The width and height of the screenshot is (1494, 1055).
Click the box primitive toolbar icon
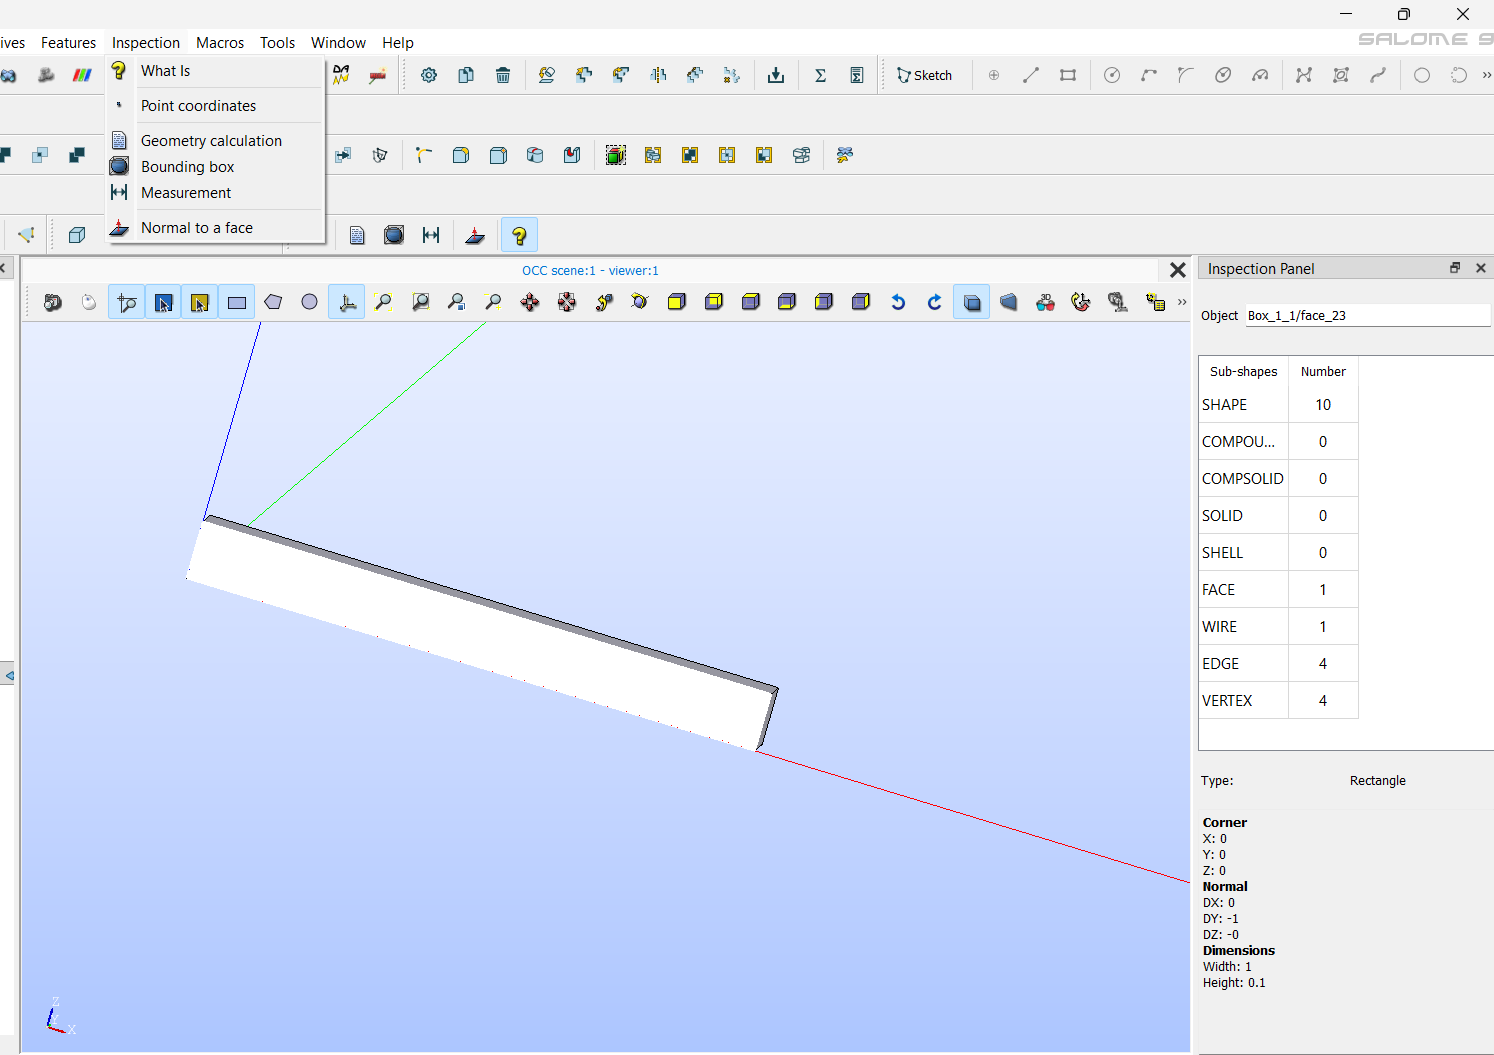tap(77, 235)
